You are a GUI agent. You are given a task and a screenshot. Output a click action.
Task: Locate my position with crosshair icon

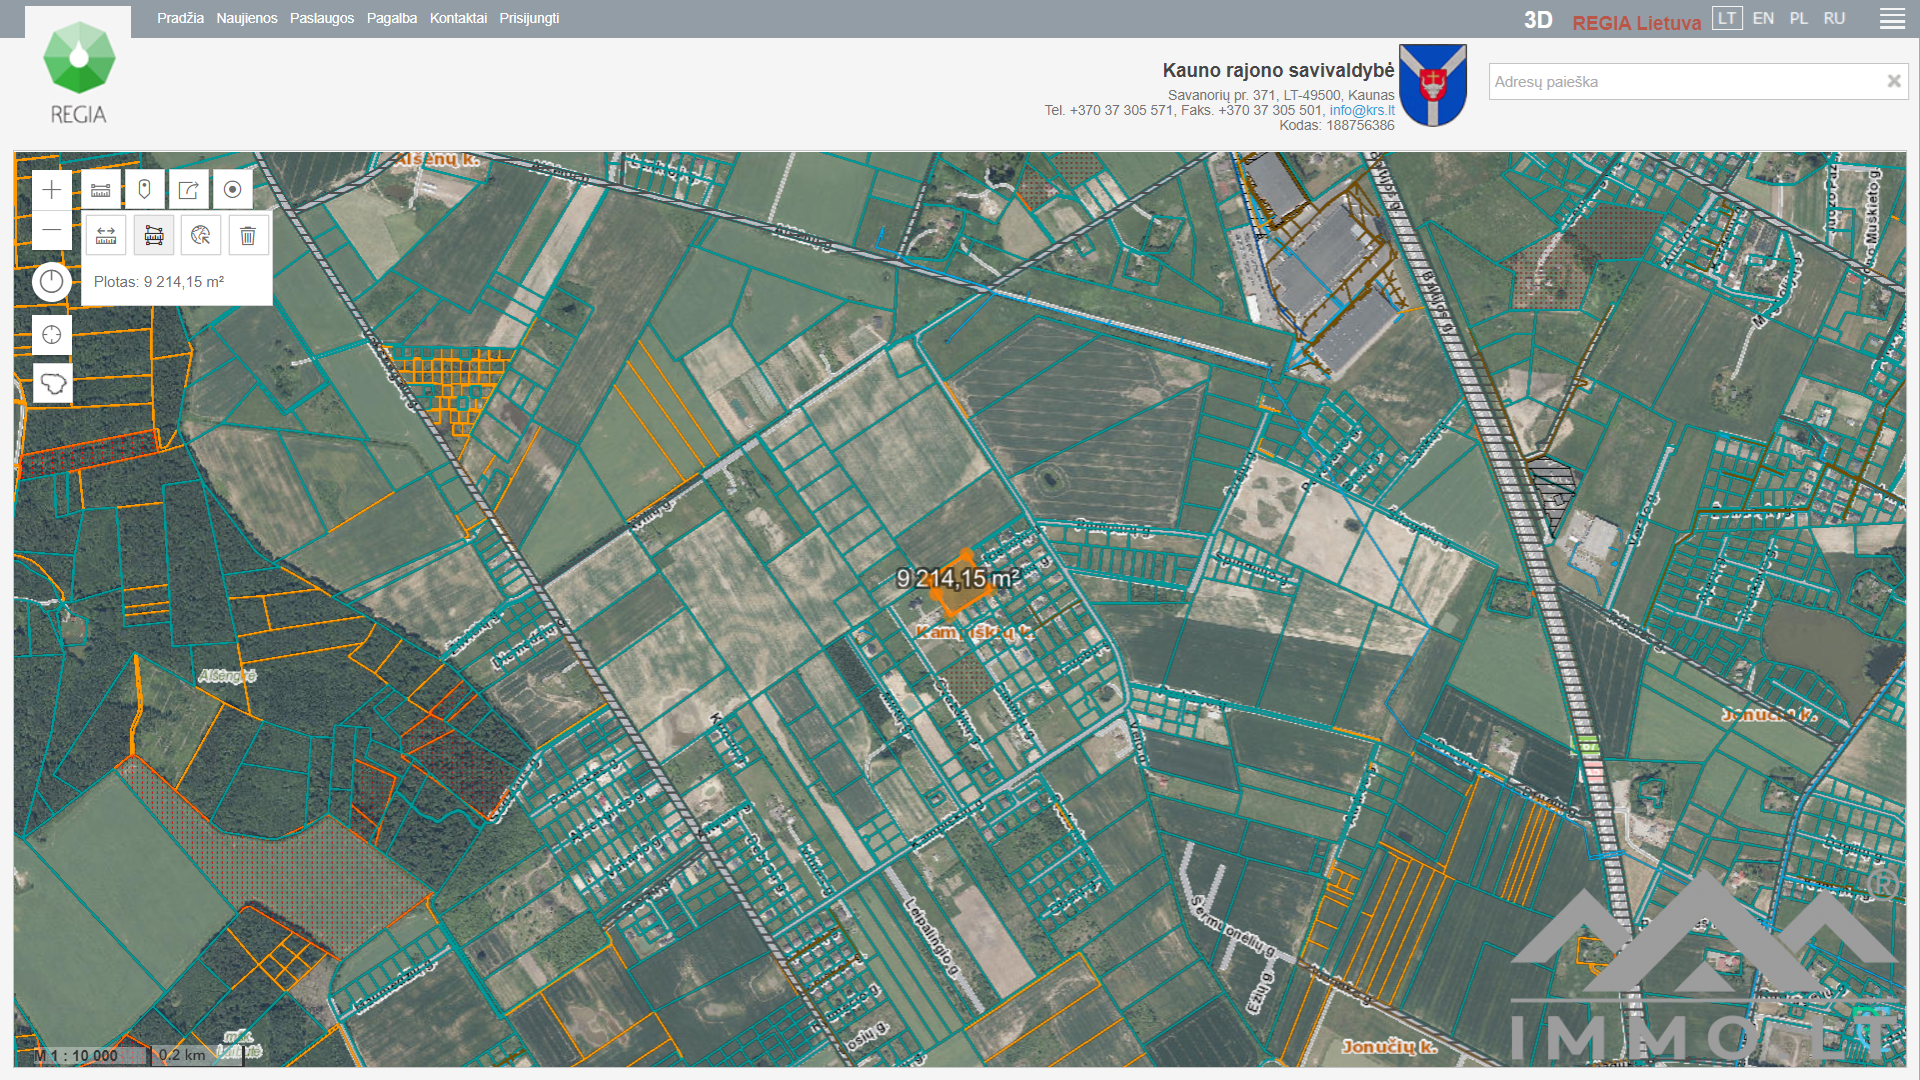(52, 335)
